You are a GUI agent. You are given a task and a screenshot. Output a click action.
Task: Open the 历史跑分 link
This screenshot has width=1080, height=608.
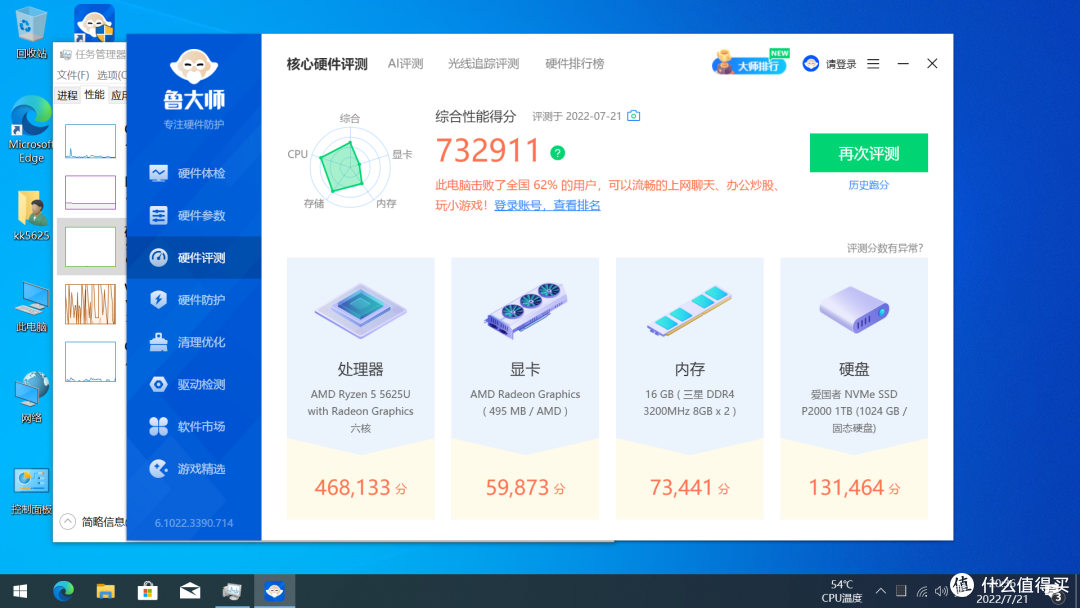coord(869,185)
